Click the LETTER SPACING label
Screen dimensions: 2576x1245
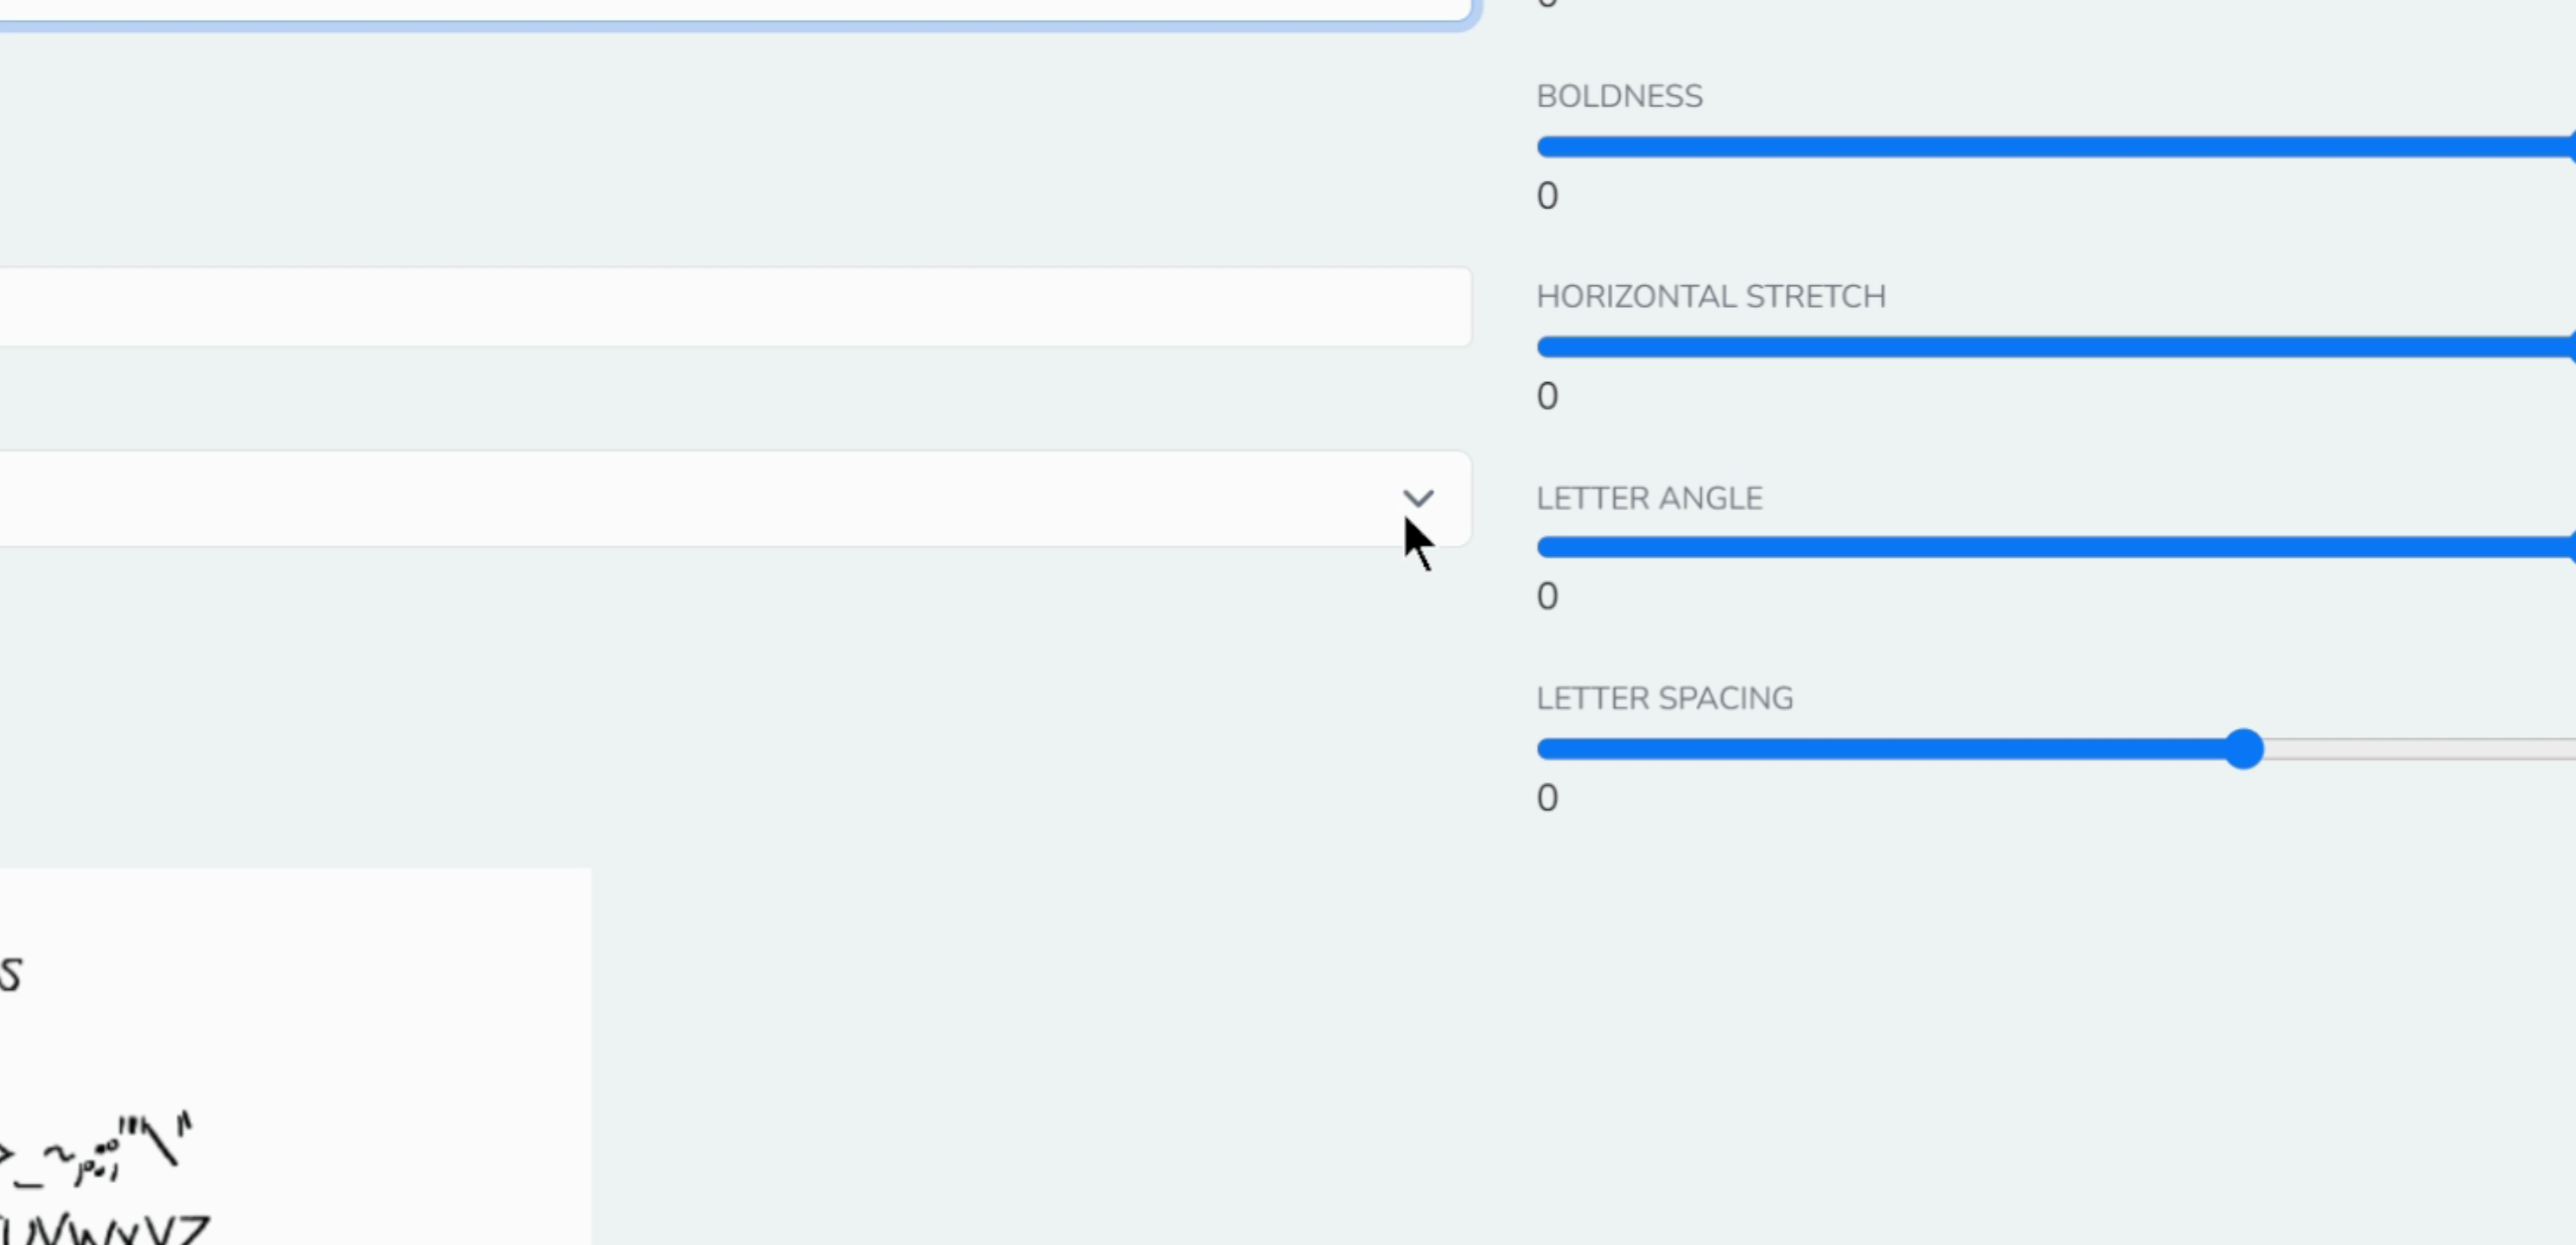pos(1664,698)
